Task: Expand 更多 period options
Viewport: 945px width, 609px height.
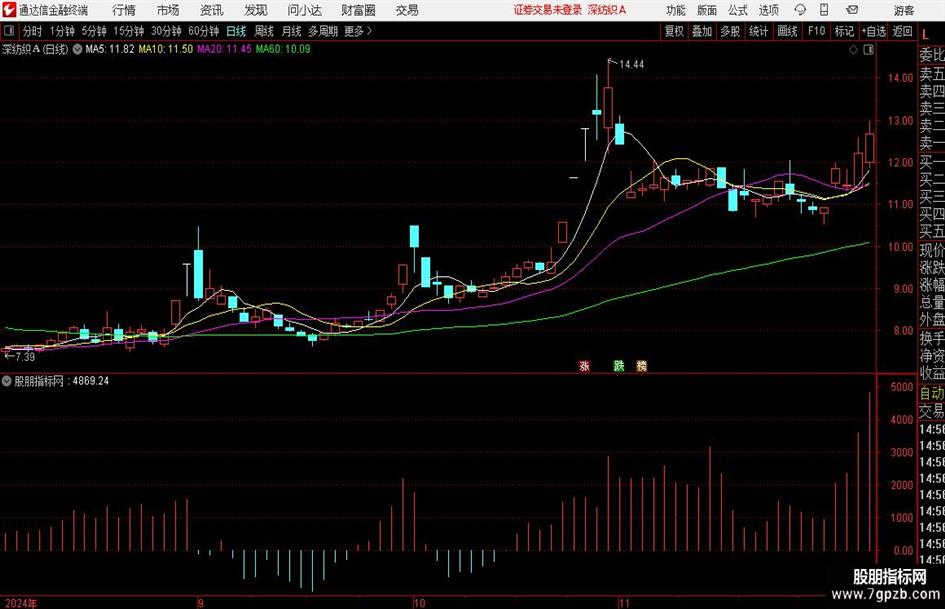Action: tap(358, 31)
